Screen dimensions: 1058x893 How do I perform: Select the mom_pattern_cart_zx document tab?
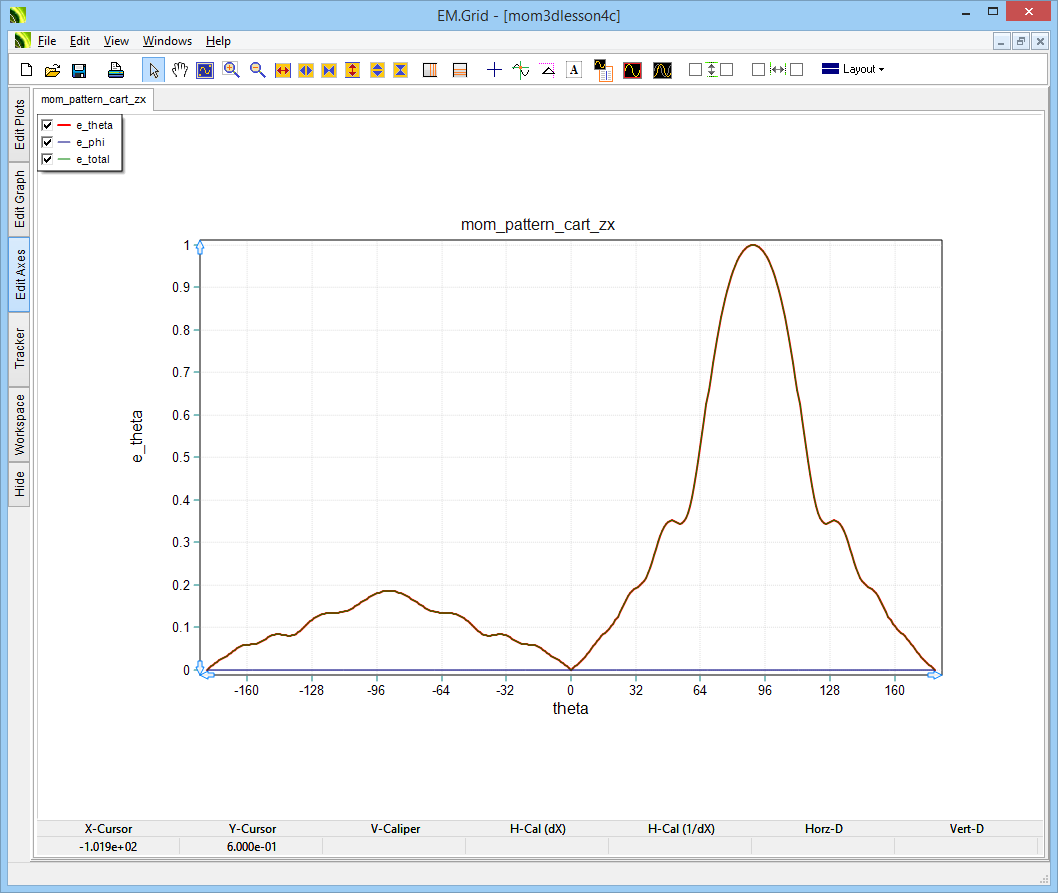[x=94, y=99]
